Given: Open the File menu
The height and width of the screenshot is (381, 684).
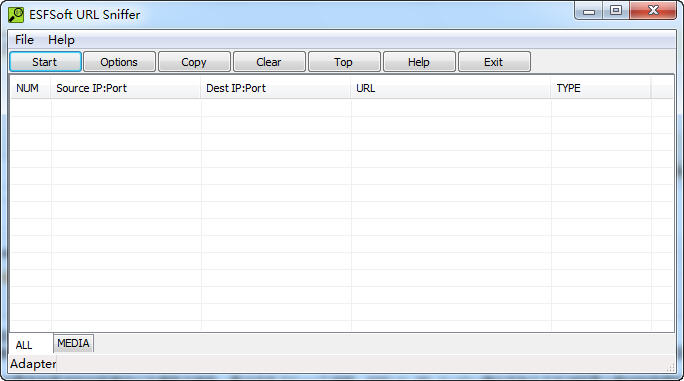Looking at the screenshot, I should (x=24, y=40).
